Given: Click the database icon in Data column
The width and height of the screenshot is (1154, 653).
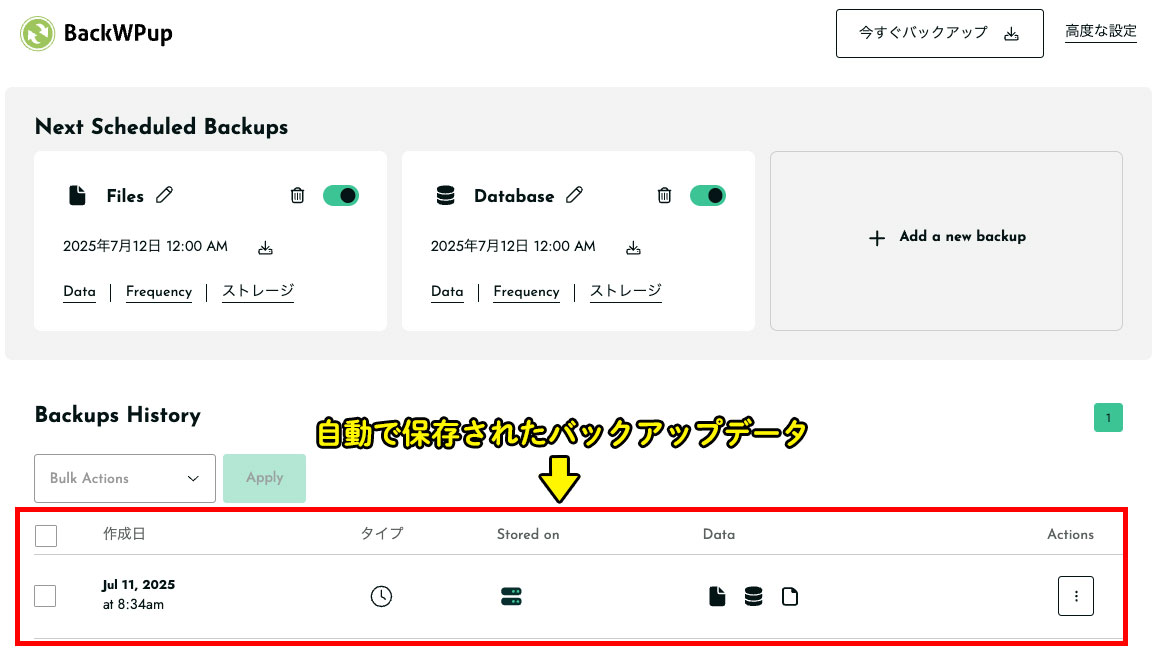Looking at the screenshot, I should (x=754, y=596).
